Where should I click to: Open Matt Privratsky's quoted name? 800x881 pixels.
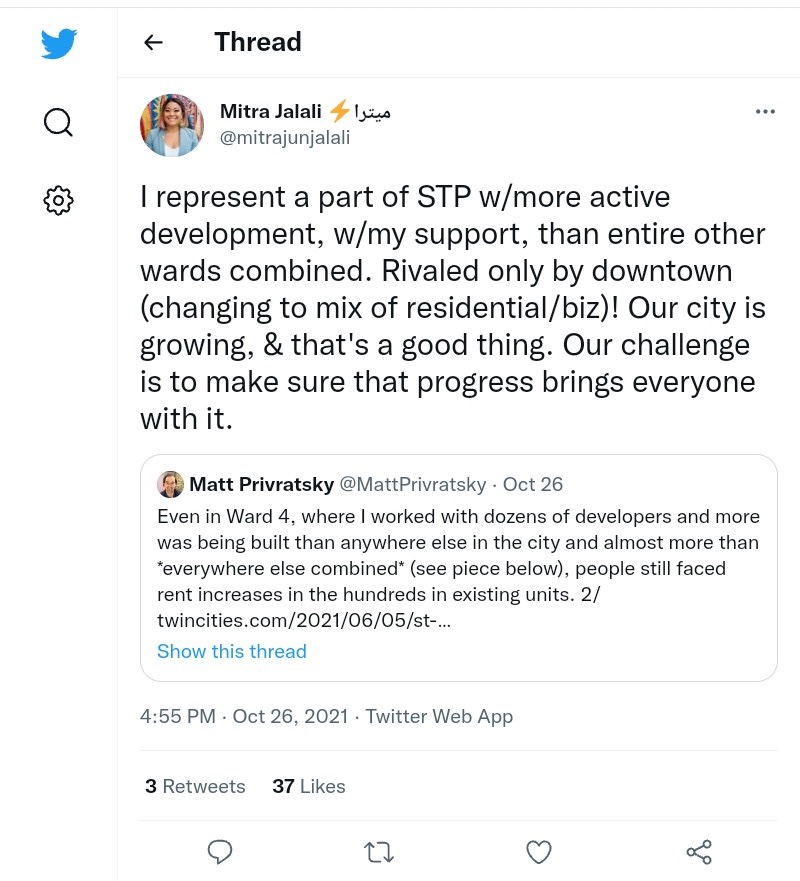pyautogui.click(x=262, y=484)
